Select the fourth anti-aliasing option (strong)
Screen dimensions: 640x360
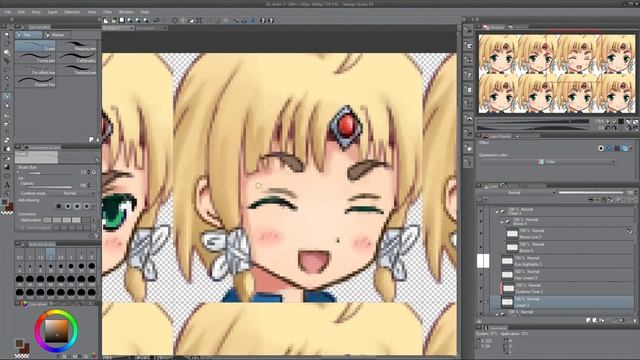pos(87,206)
